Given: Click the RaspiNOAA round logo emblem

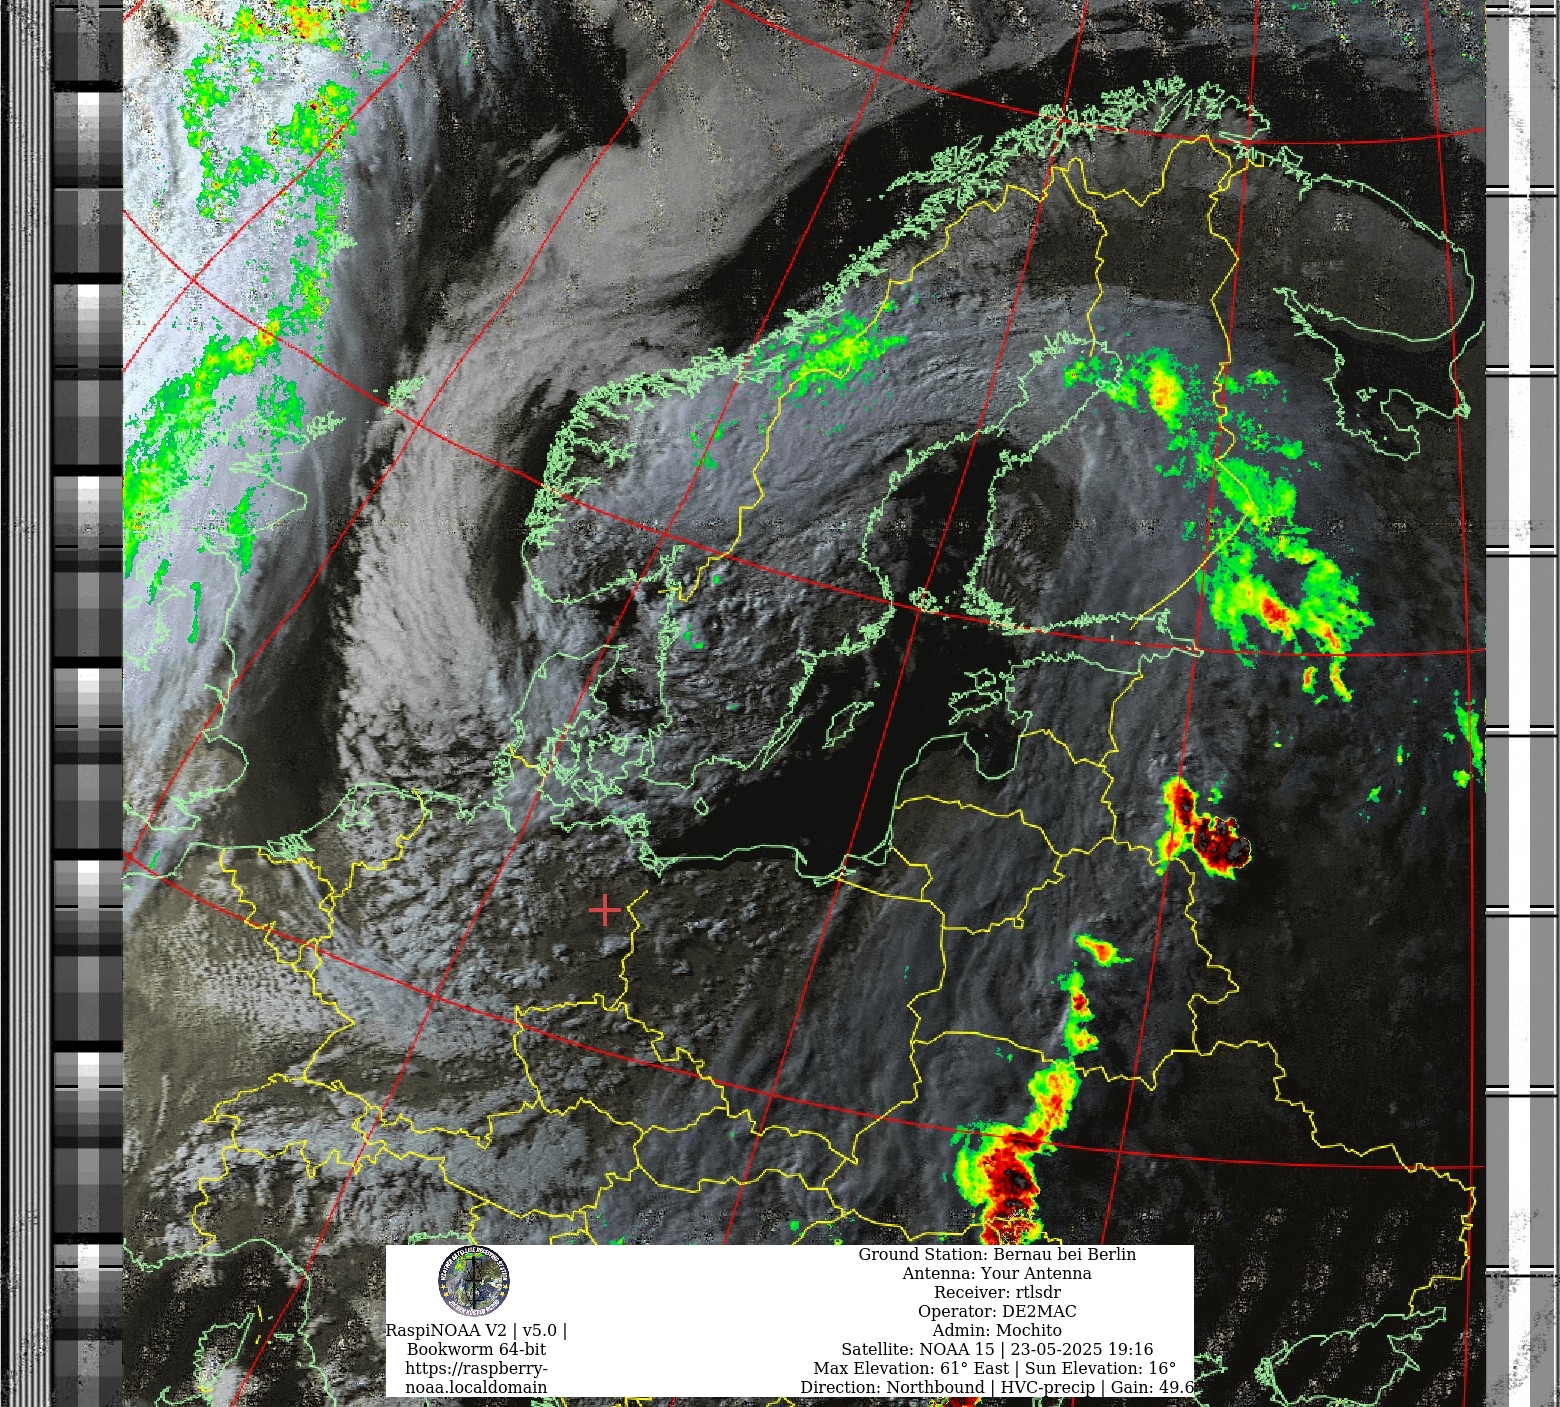Looking at the screenshot, I should pyautogui.click(x=474, y=1281).
